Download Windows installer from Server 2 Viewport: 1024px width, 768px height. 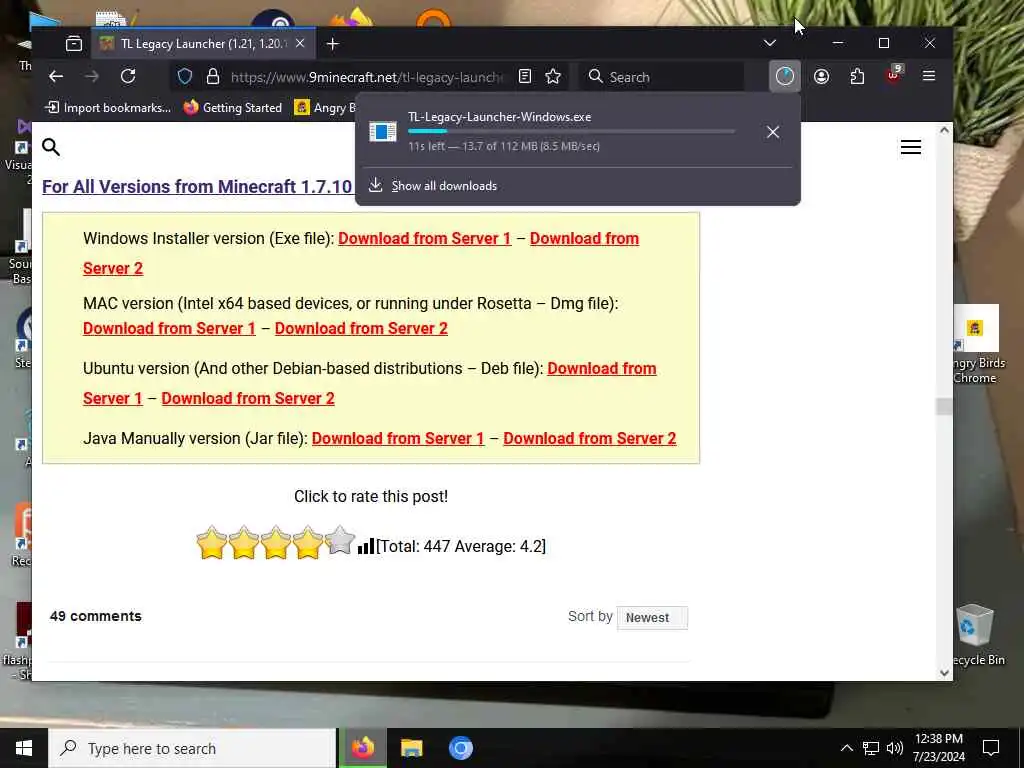click(584, 238)
